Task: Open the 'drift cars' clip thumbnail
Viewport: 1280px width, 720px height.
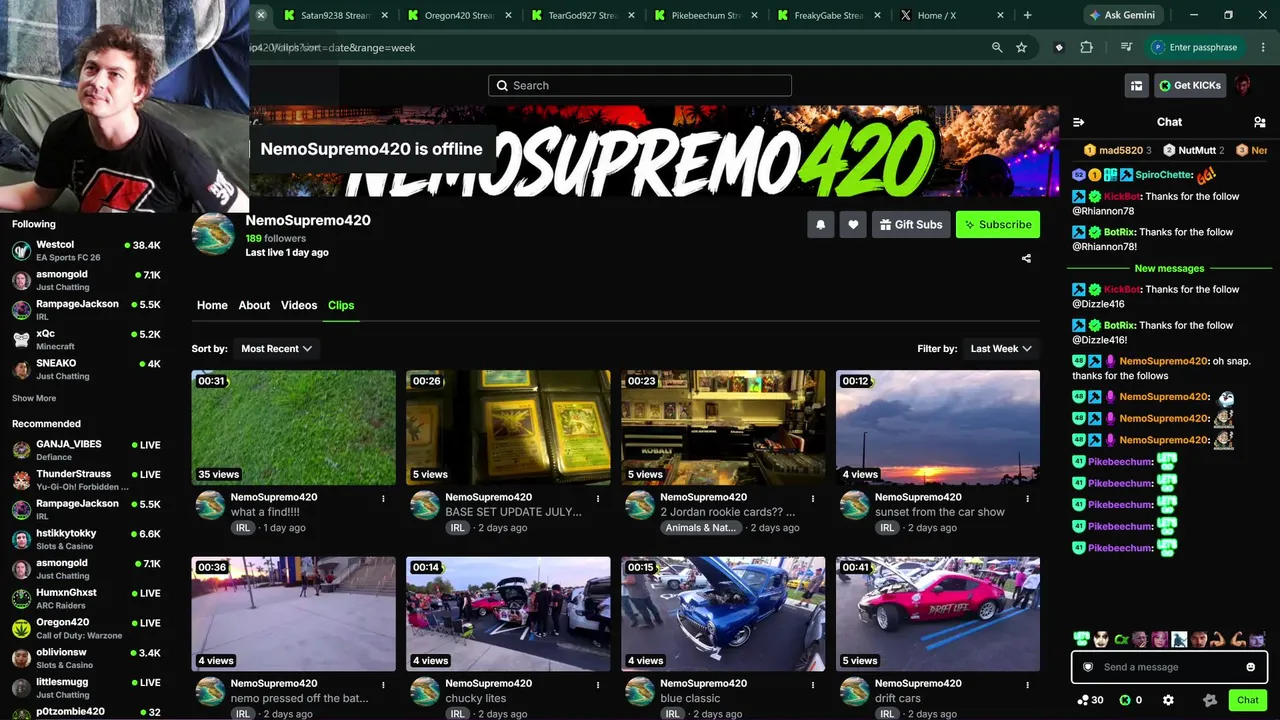Action: pos(938,614)
